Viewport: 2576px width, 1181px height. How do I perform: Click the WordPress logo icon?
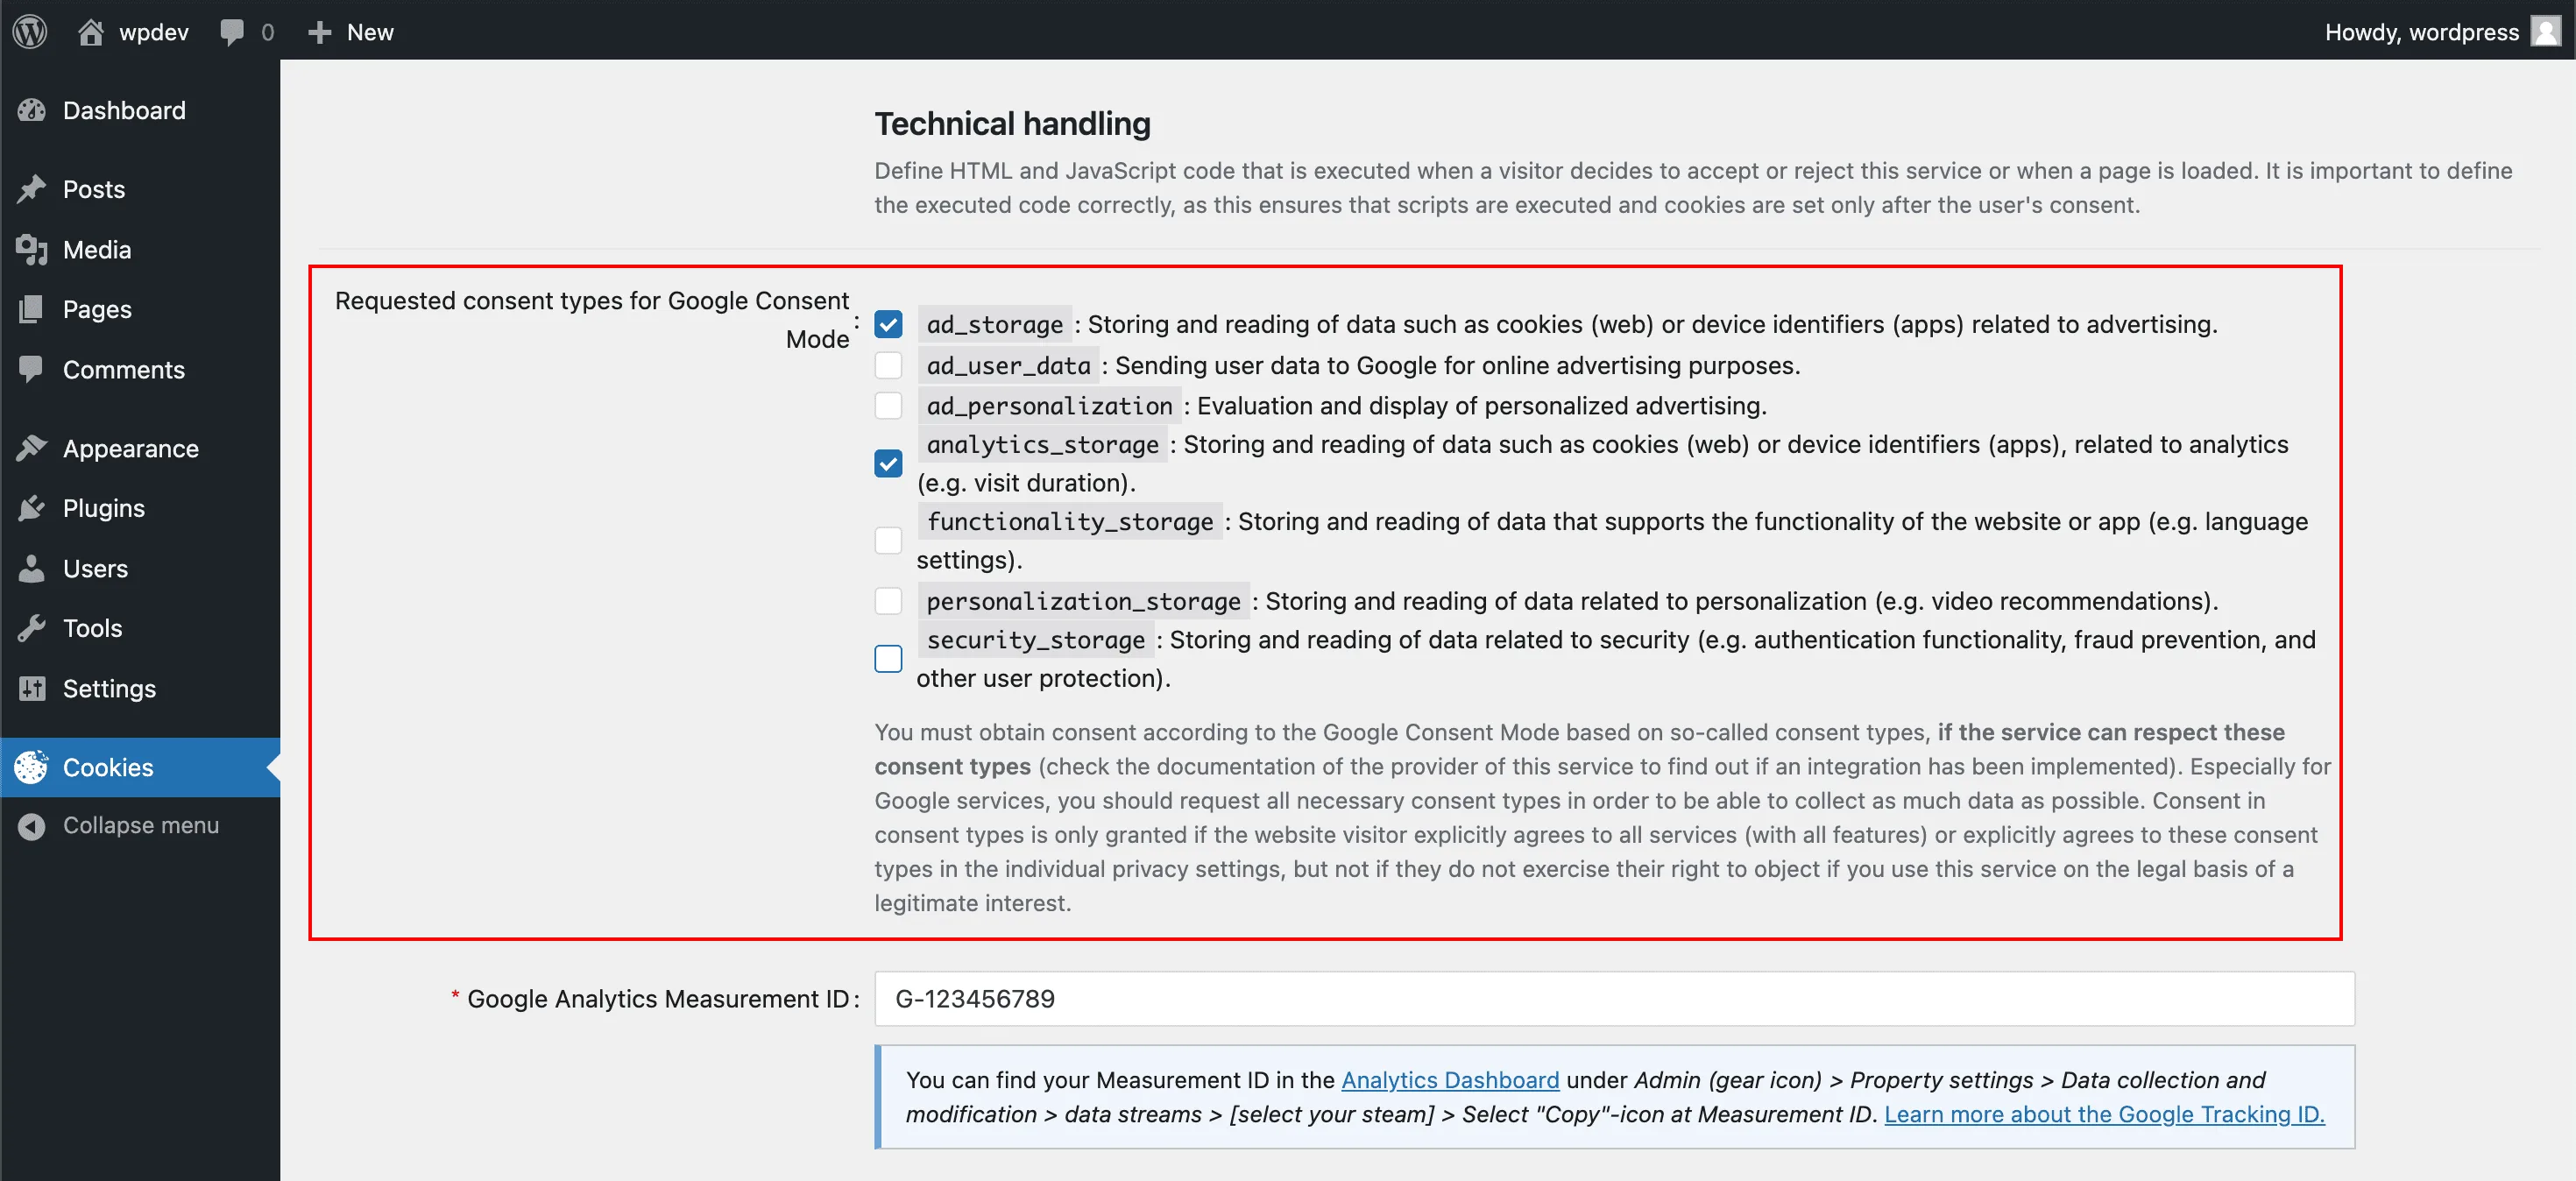(x=30, y=31)
